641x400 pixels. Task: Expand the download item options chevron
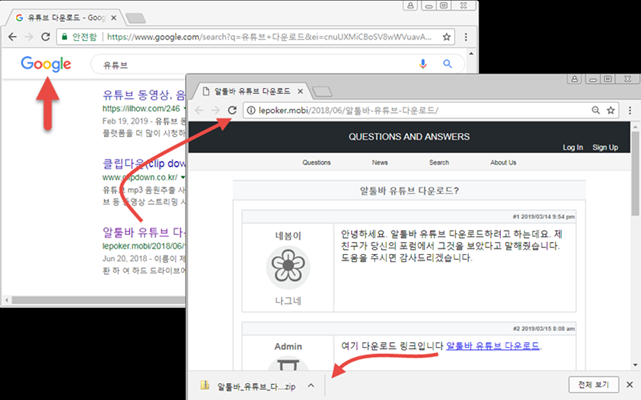pyautogui.click(x=311, y=385)
